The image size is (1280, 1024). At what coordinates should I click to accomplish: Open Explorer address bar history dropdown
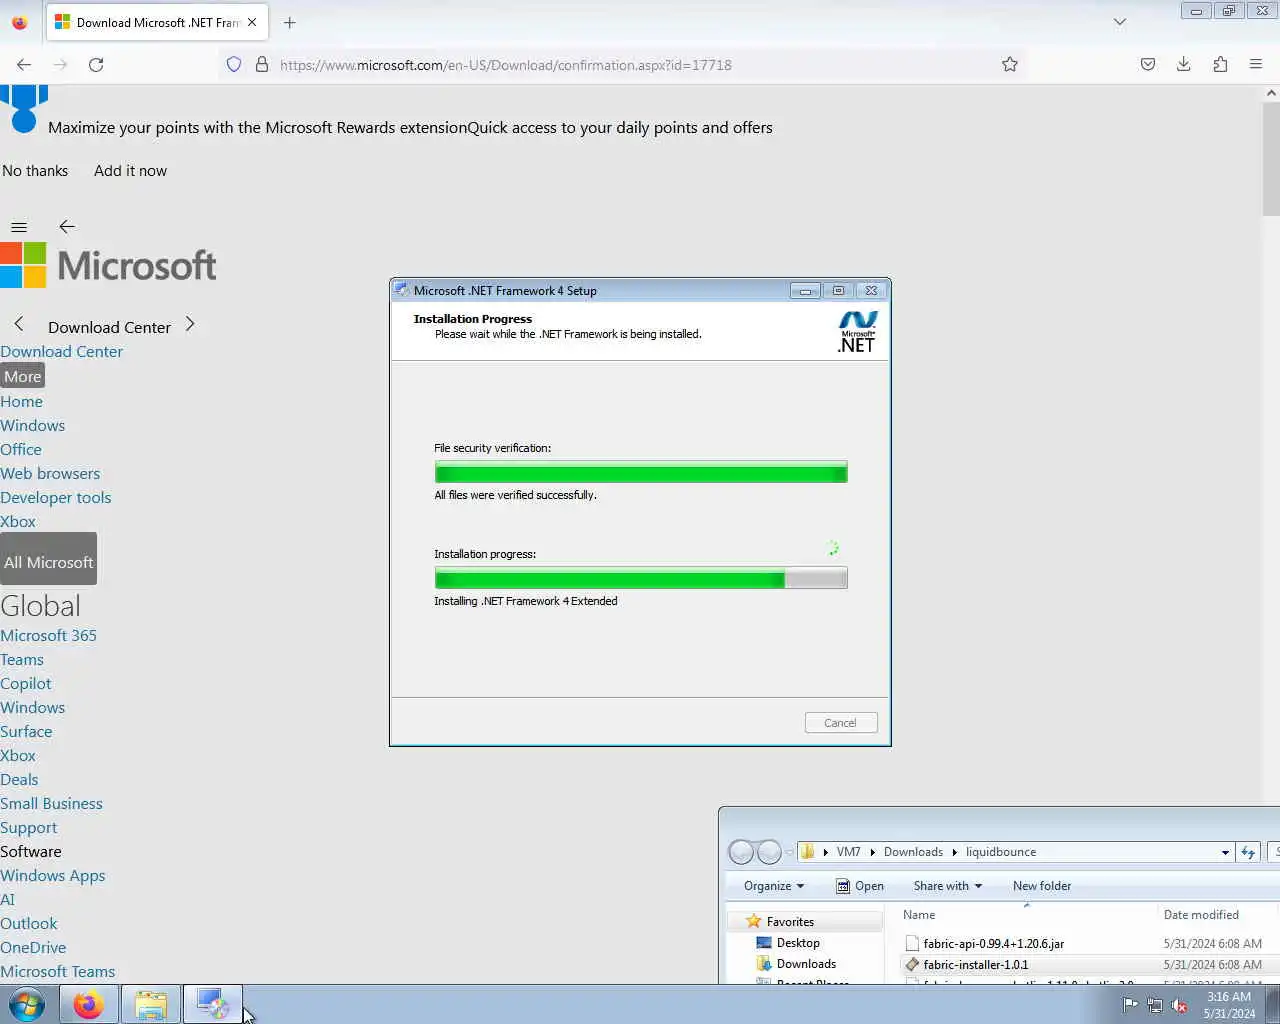point(1225,852)
